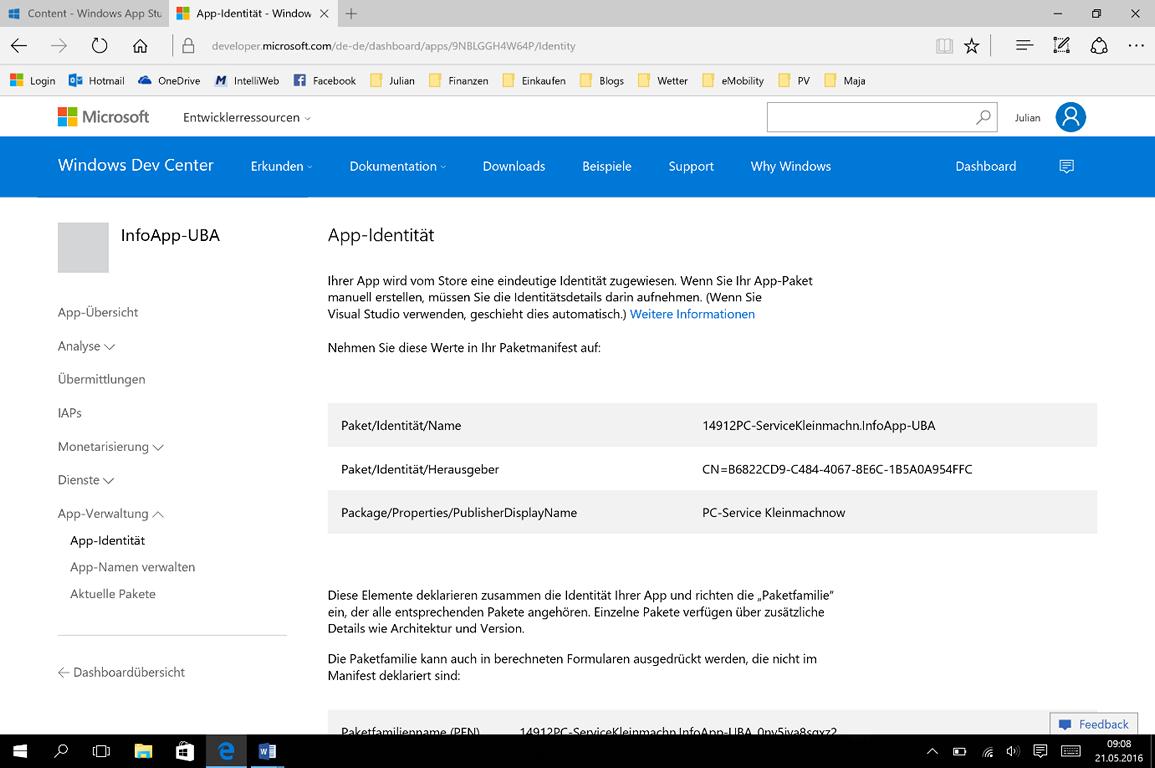
Task: Reload the page with the refresh icon
Action: 99,46
